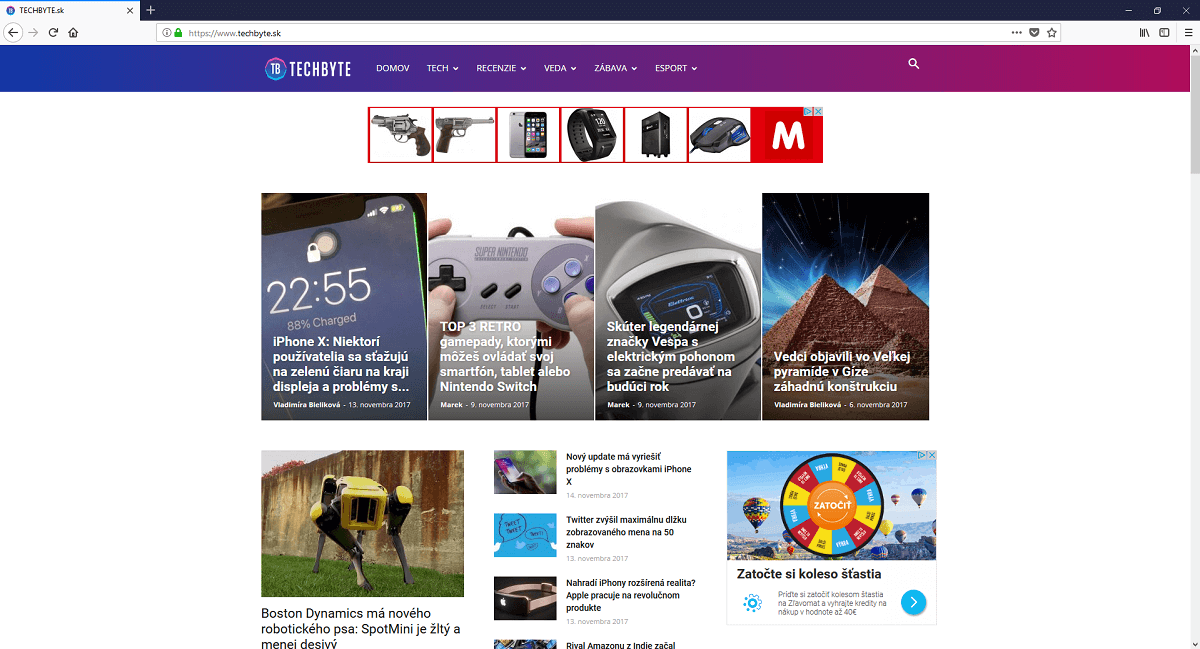The image size is (1200, 649).
Task: Click the SpotMini robot dog photo
Action: pos(363,523)
